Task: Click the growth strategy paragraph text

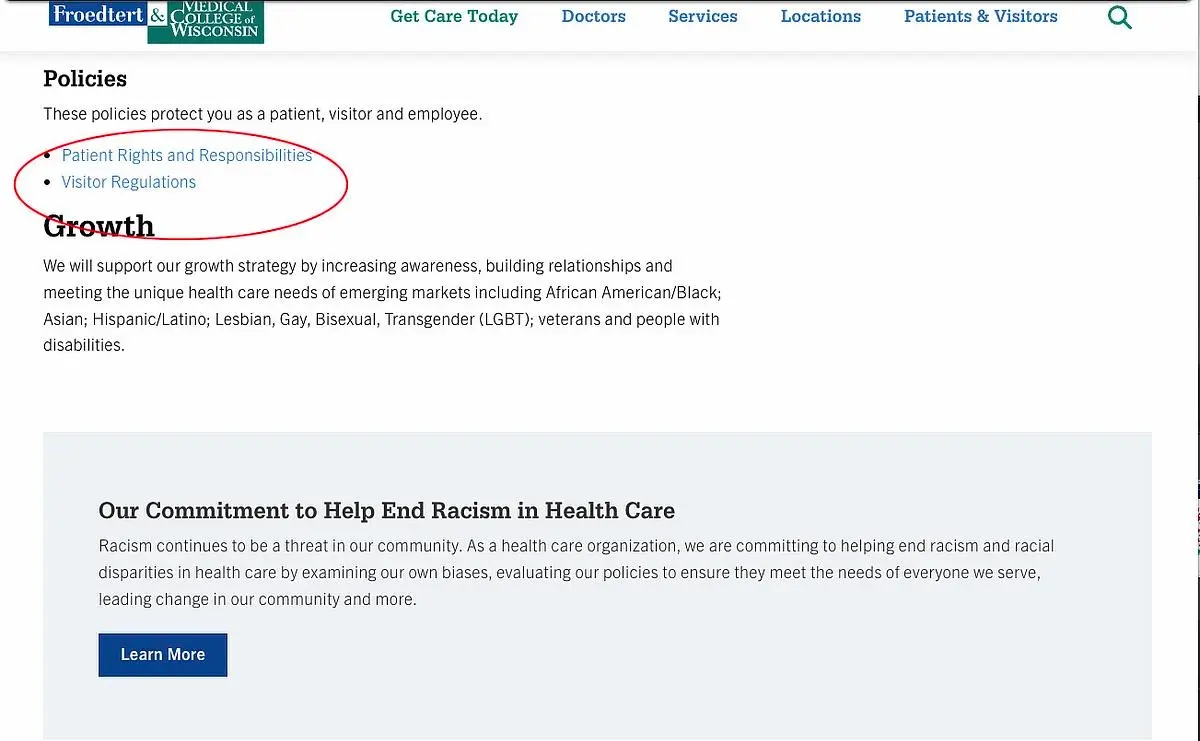Action: click(x=382, y=306)
